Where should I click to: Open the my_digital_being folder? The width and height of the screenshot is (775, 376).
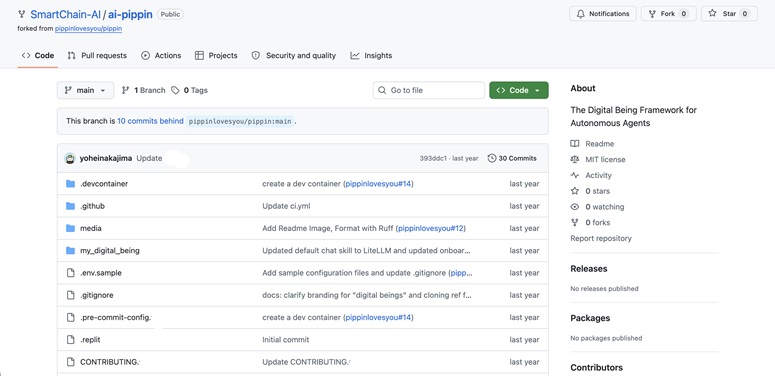click(x=110, y=251)
